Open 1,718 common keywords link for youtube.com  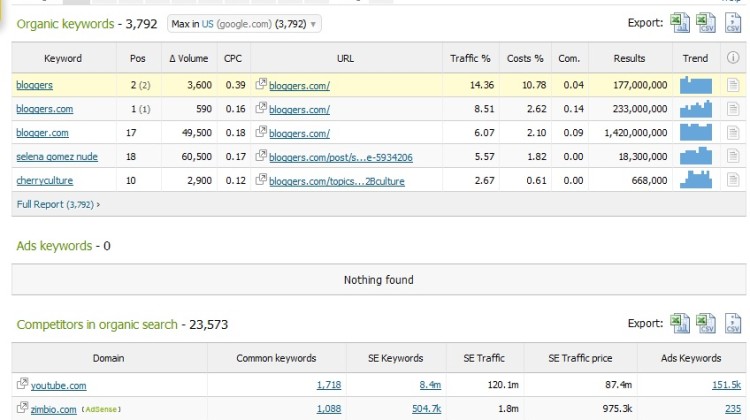point(329,385)
